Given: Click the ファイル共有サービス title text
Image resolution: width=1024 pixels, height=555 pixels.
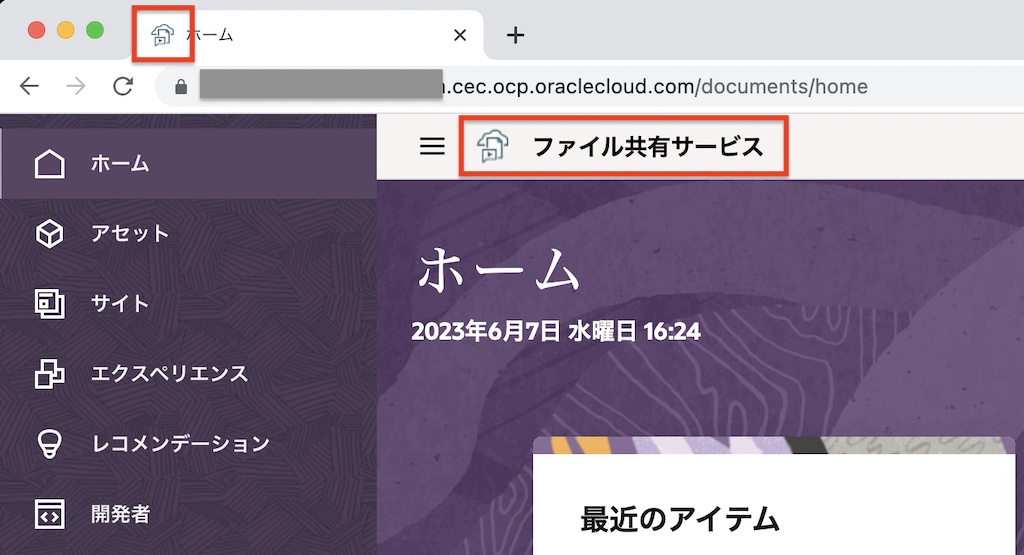Looking at the screenshot, I should tap(648, 146).
